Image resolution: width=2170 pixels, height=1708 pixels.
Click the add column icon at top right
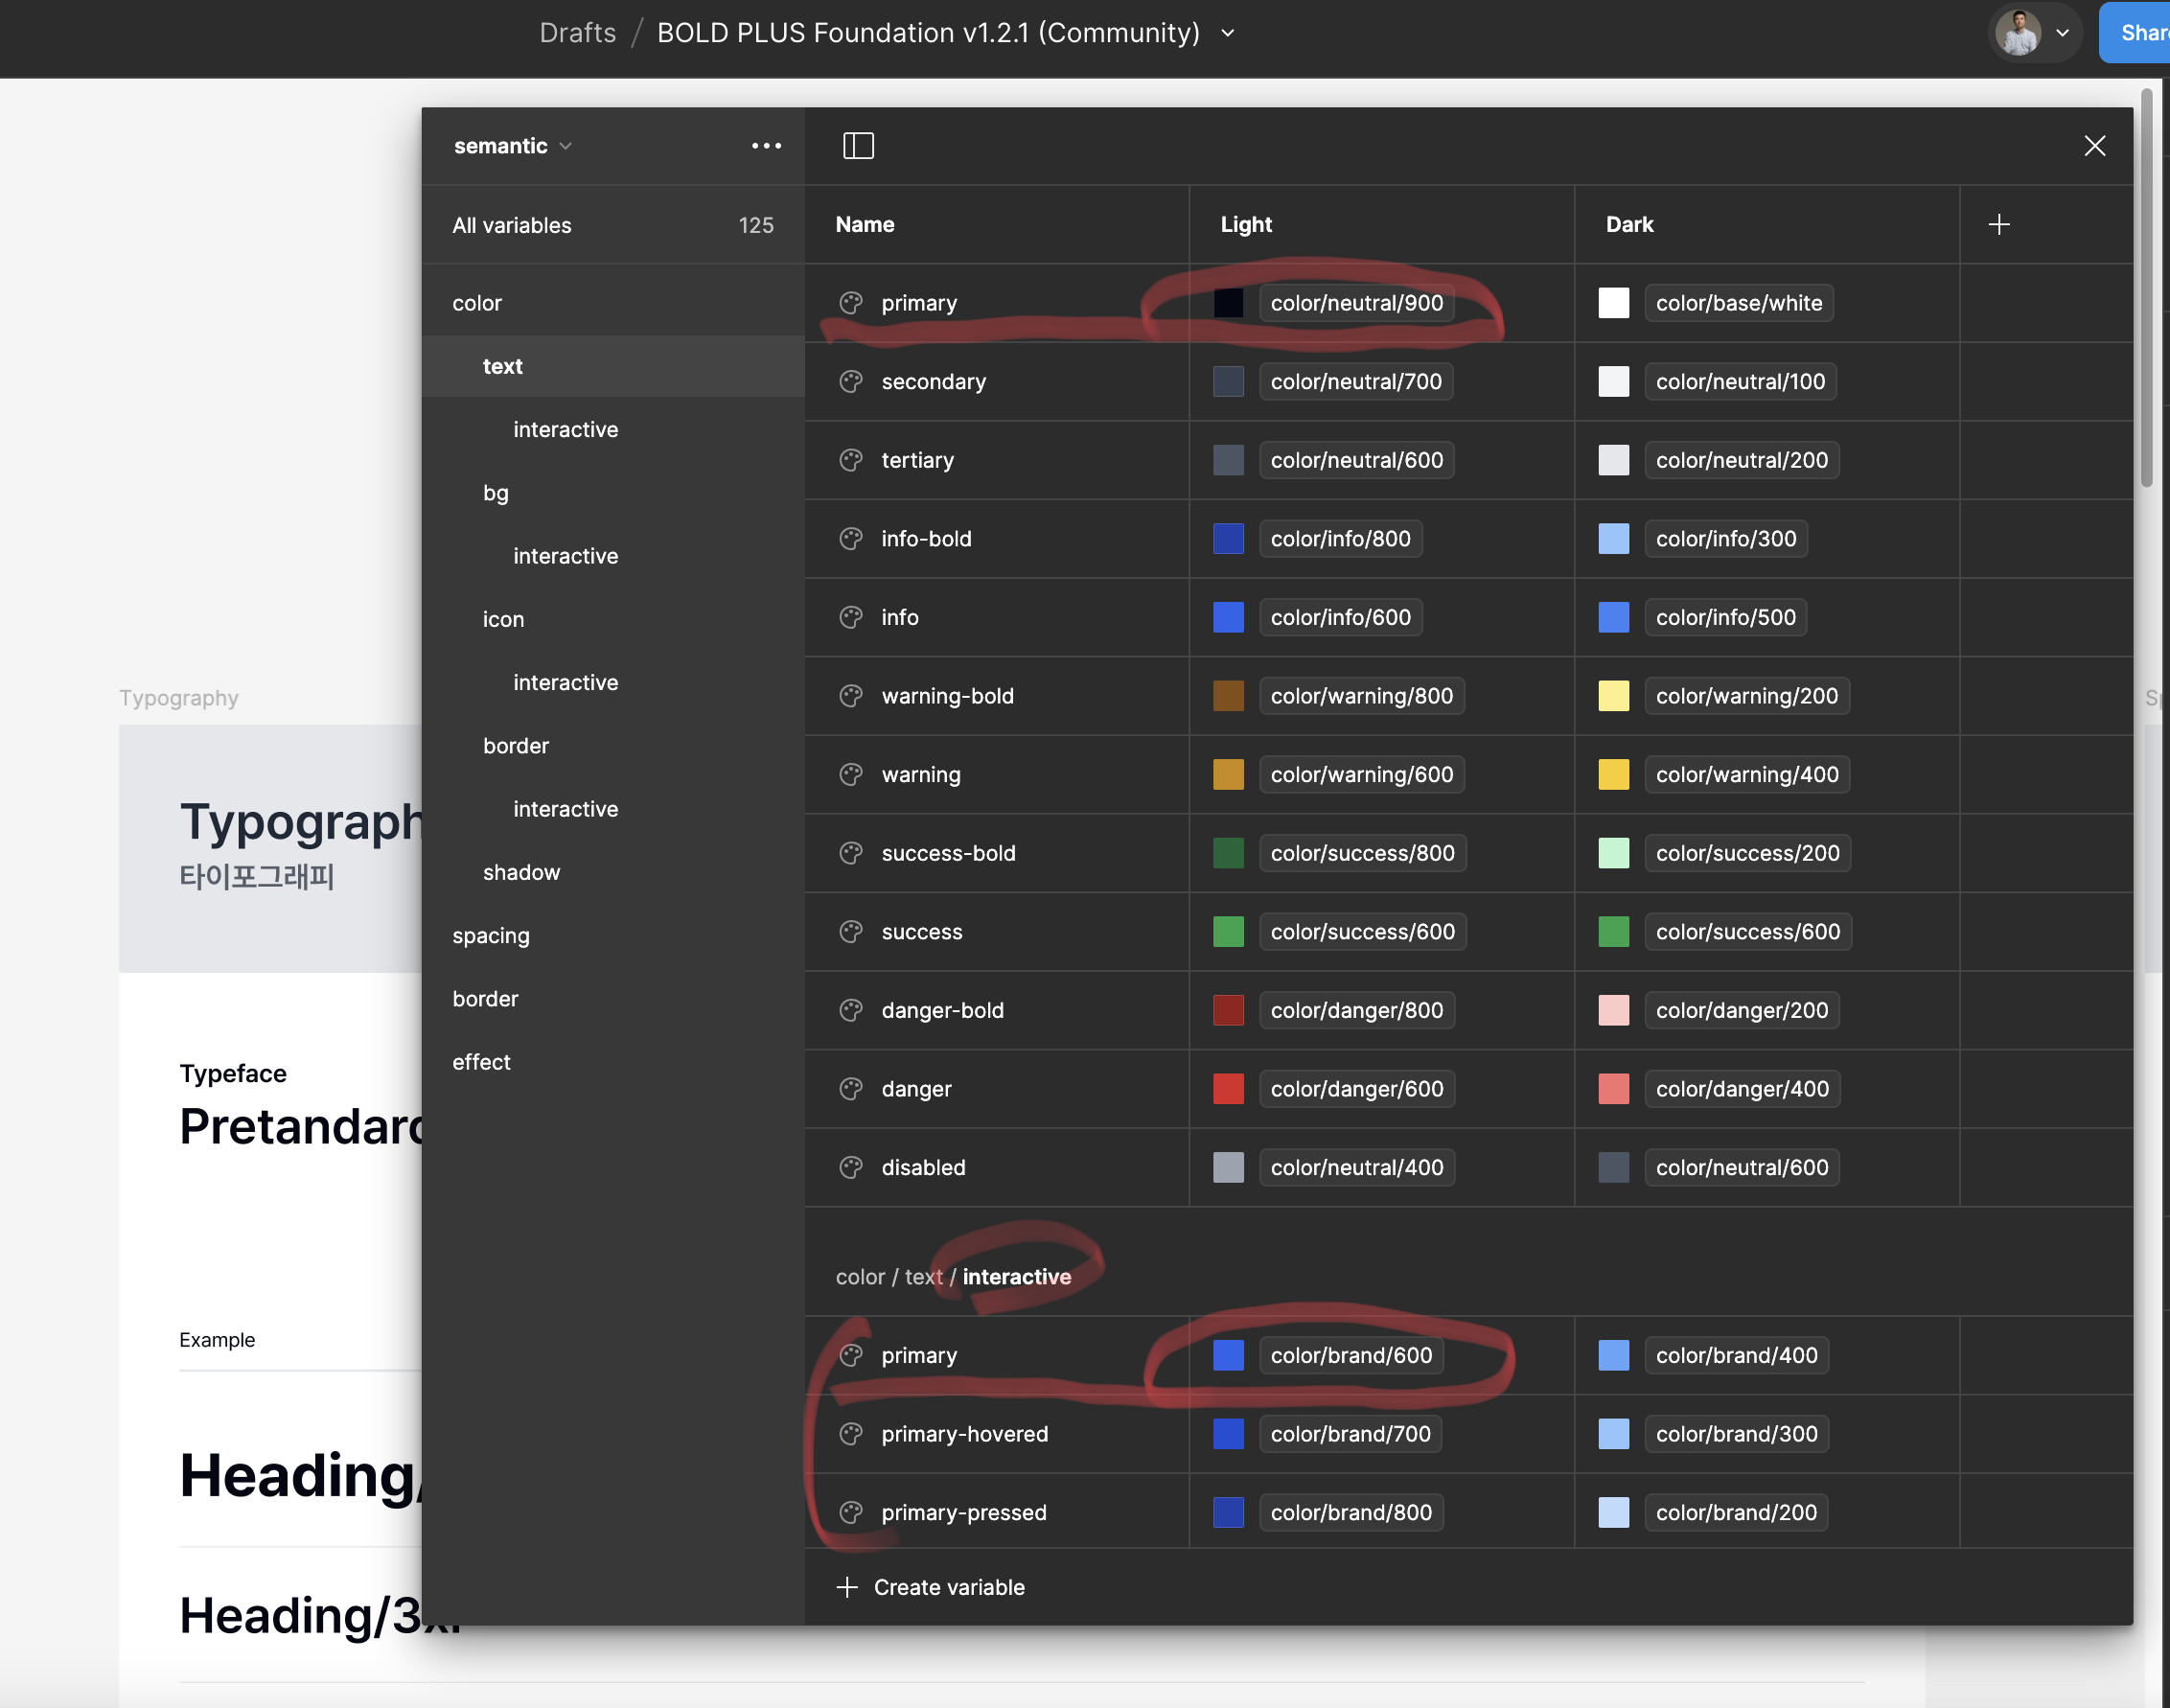click(x=1999, y=223)
